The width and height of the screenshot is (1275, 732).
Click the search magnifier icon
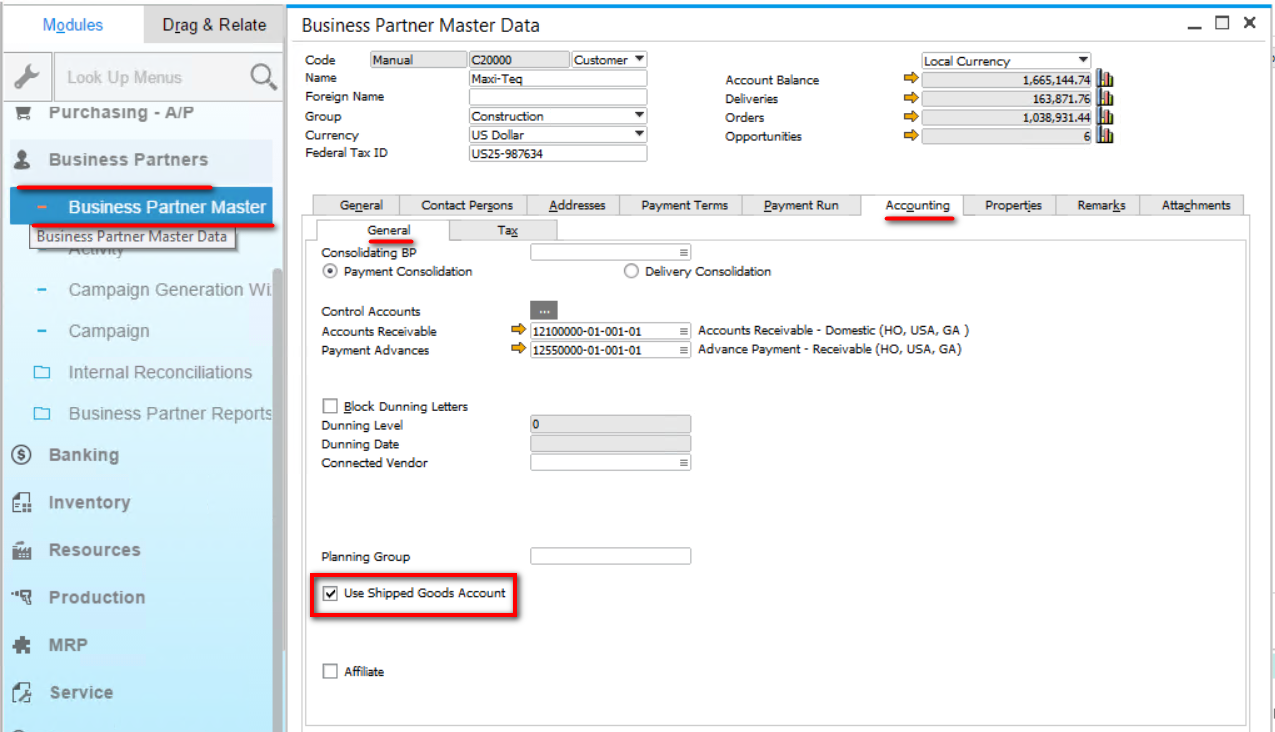click(x=262, y=77)
